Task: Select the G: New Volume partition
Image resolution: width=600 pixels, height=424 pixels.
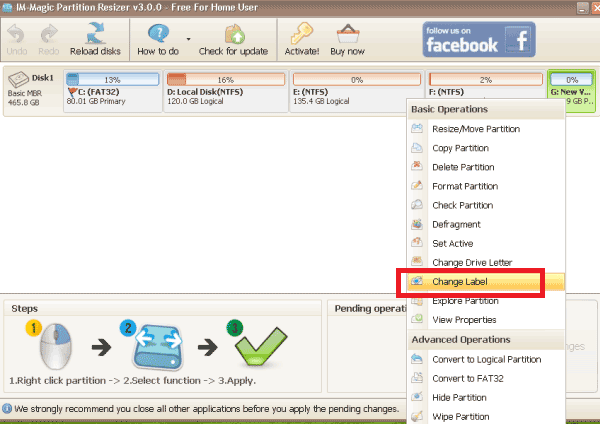Action: pos(572,91)
